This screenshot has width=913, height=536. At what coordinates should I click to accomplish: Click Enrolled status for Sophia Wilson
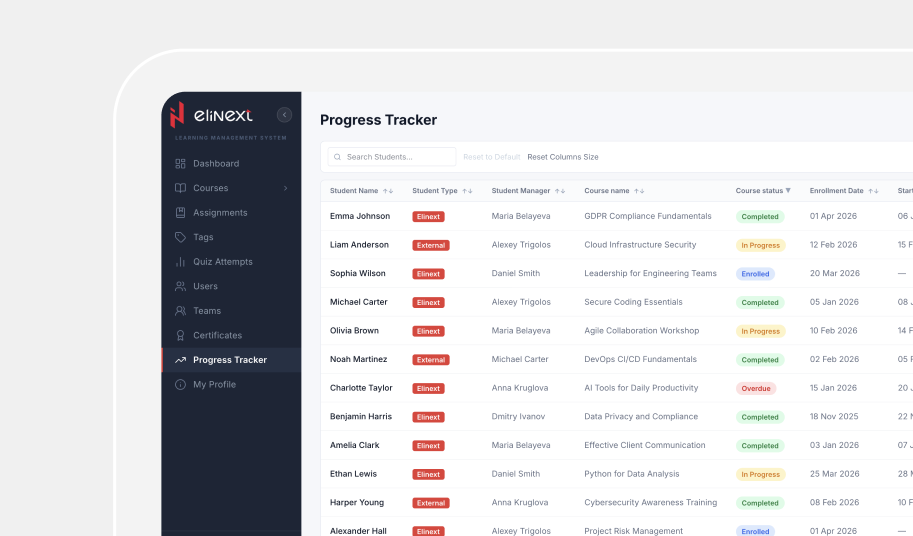[x=755, y=274]
